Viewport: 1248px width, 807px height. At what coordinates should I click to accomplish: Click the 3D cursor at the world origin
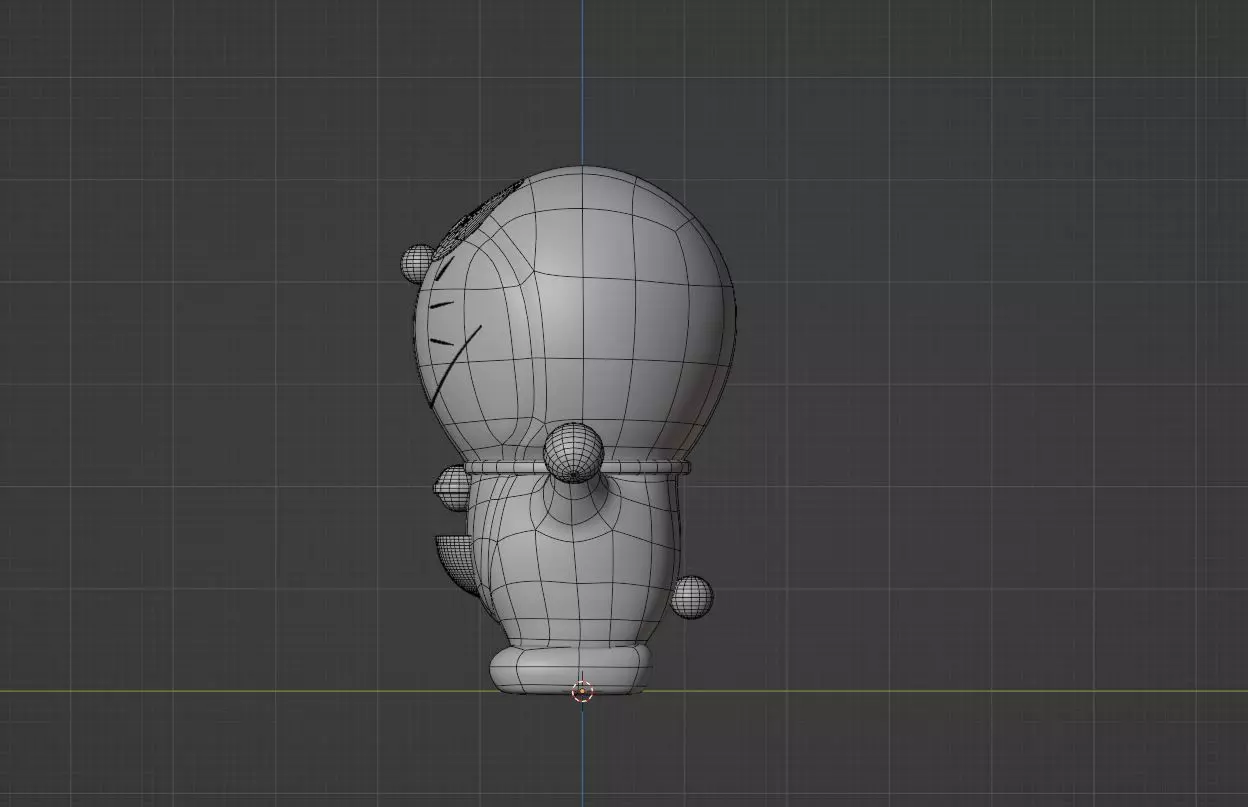[583, 691]
